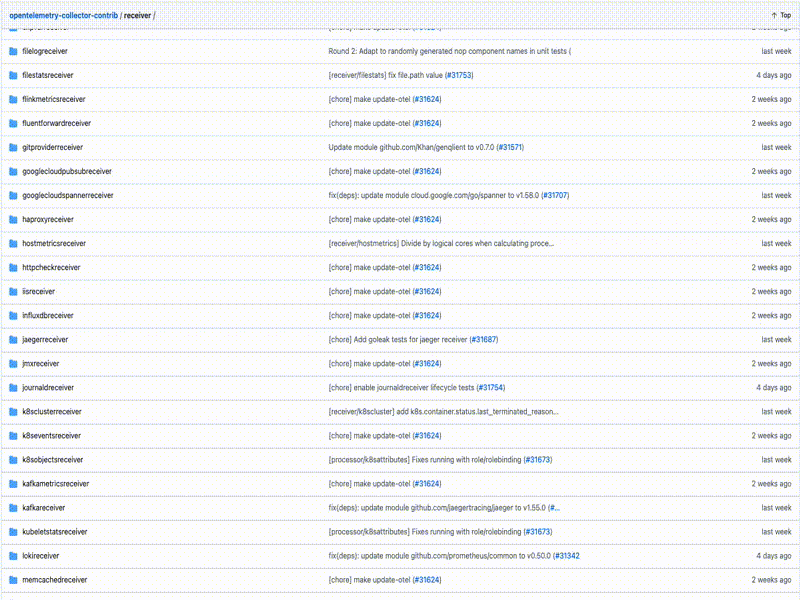
Task: Open pull request #31571 on gitproviderreceiver row
Action: pos(509,147)
